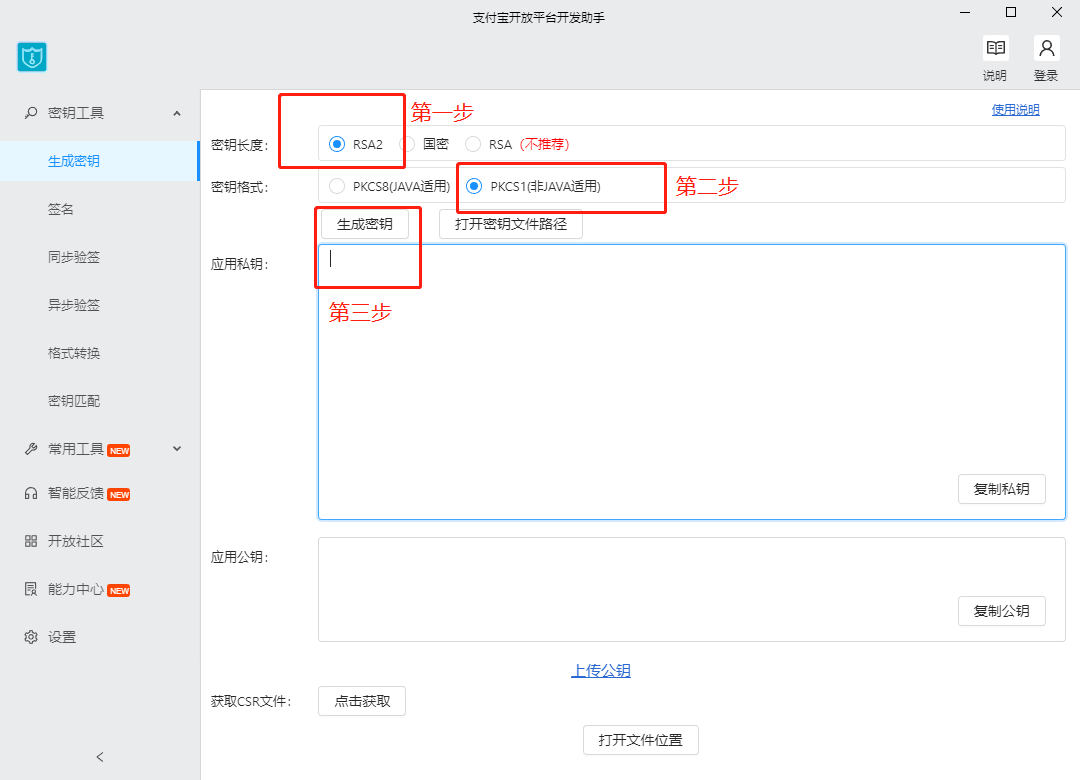Switch to the 签名 menu item
1080x780 pixels.
[61, 209]
